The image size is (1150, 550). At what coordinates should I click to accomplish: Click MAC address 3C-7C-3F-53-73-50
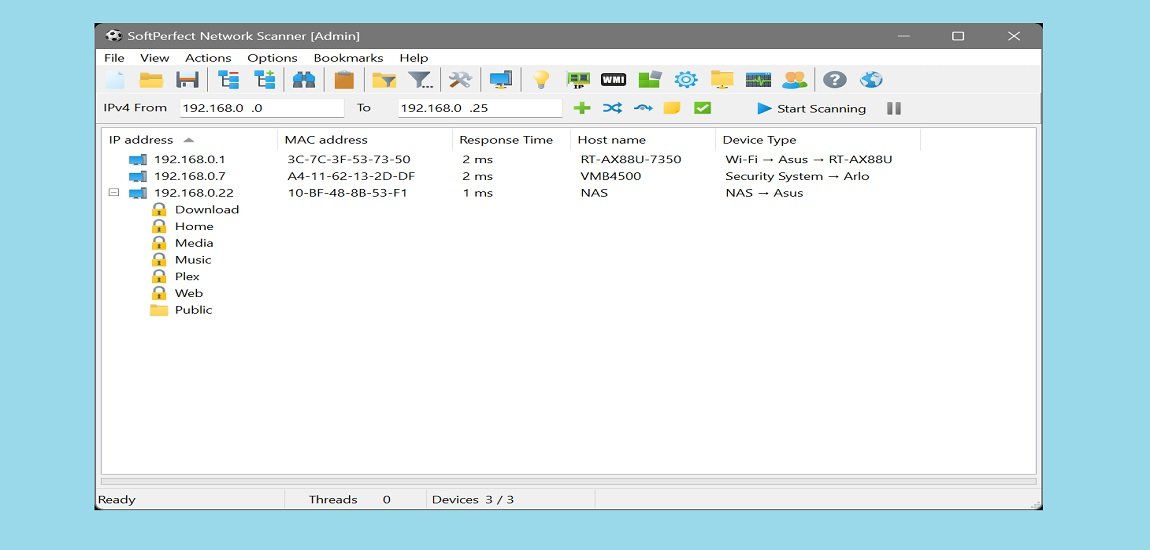349,159
